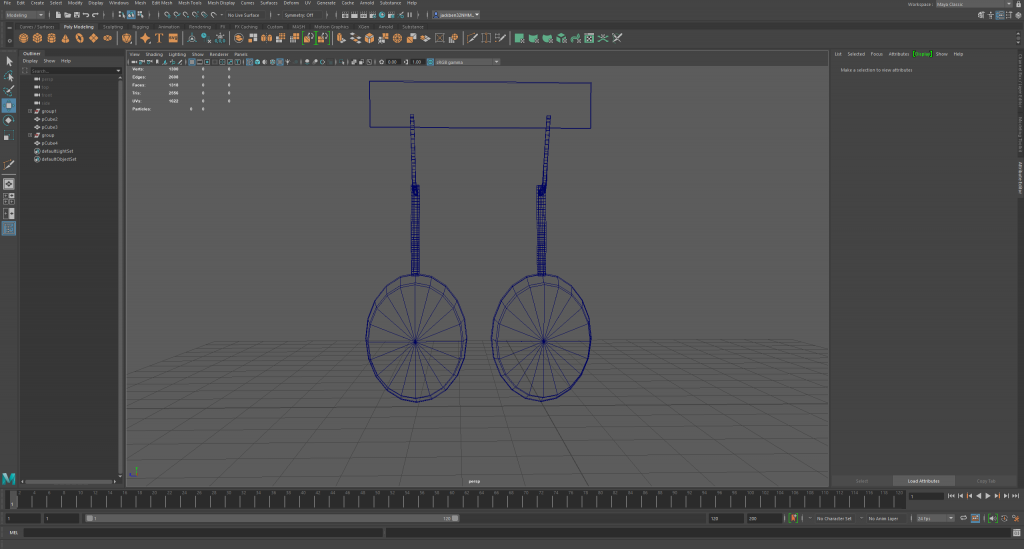The image size is (1024, 549).
Task: Click the polygon torus shelf icon
Action: 80,38
